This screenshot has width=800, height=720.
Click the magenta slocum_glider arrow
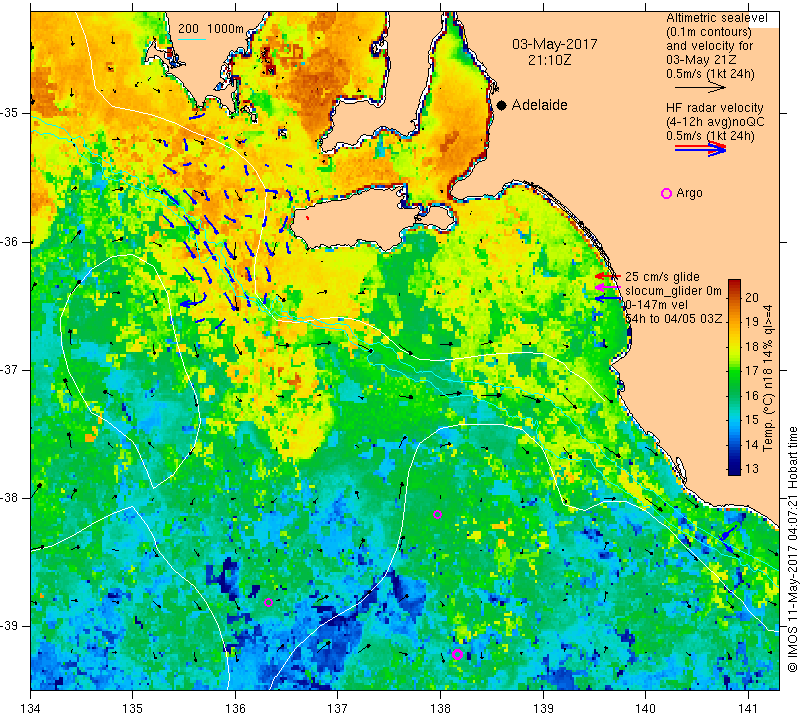click(x=608, y=288)
